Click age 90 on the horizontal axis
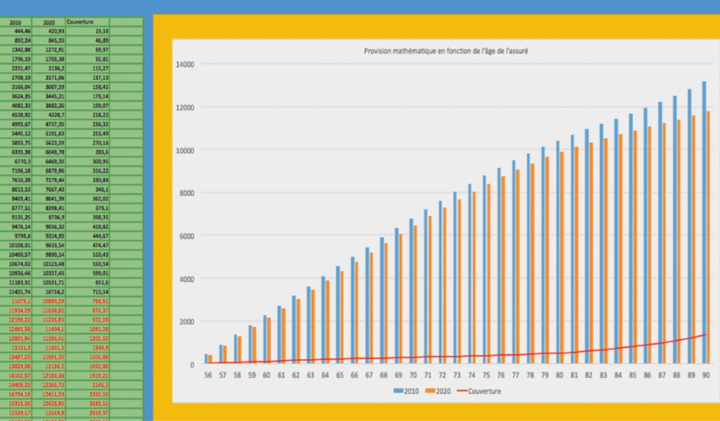This screenshot has height=421, width=720. pyautogui.click(x=706, y=376)
